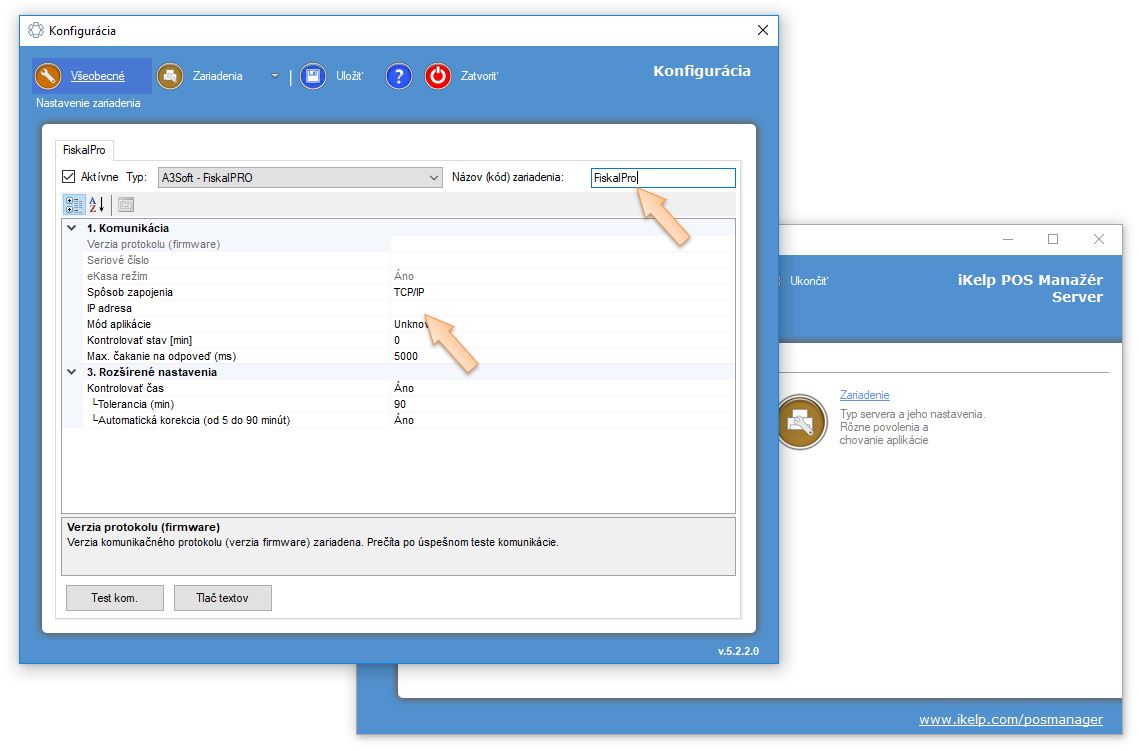Click the Uložiť floppy disk icon
Image resolution: width=1139 pixels, height=751 pixels.
(313, 76)
